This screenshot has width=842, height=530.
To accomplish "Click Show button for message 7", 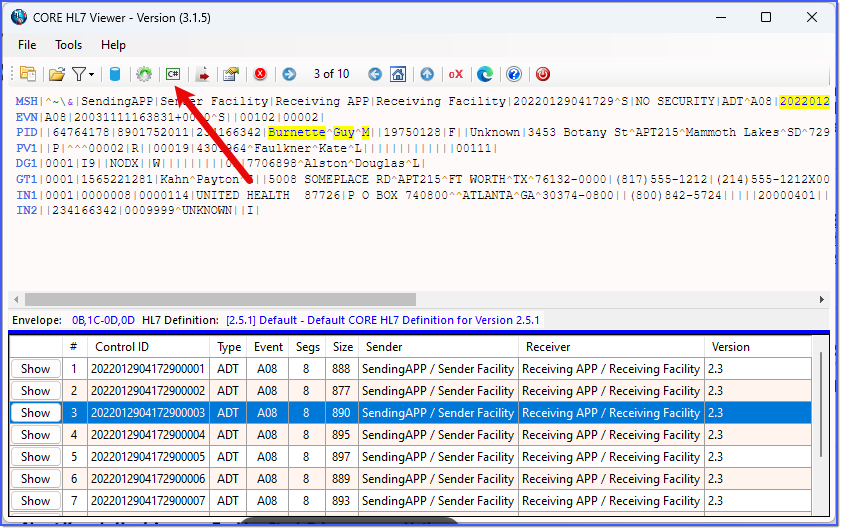I will pyautogui.click(x=35, y=501).
